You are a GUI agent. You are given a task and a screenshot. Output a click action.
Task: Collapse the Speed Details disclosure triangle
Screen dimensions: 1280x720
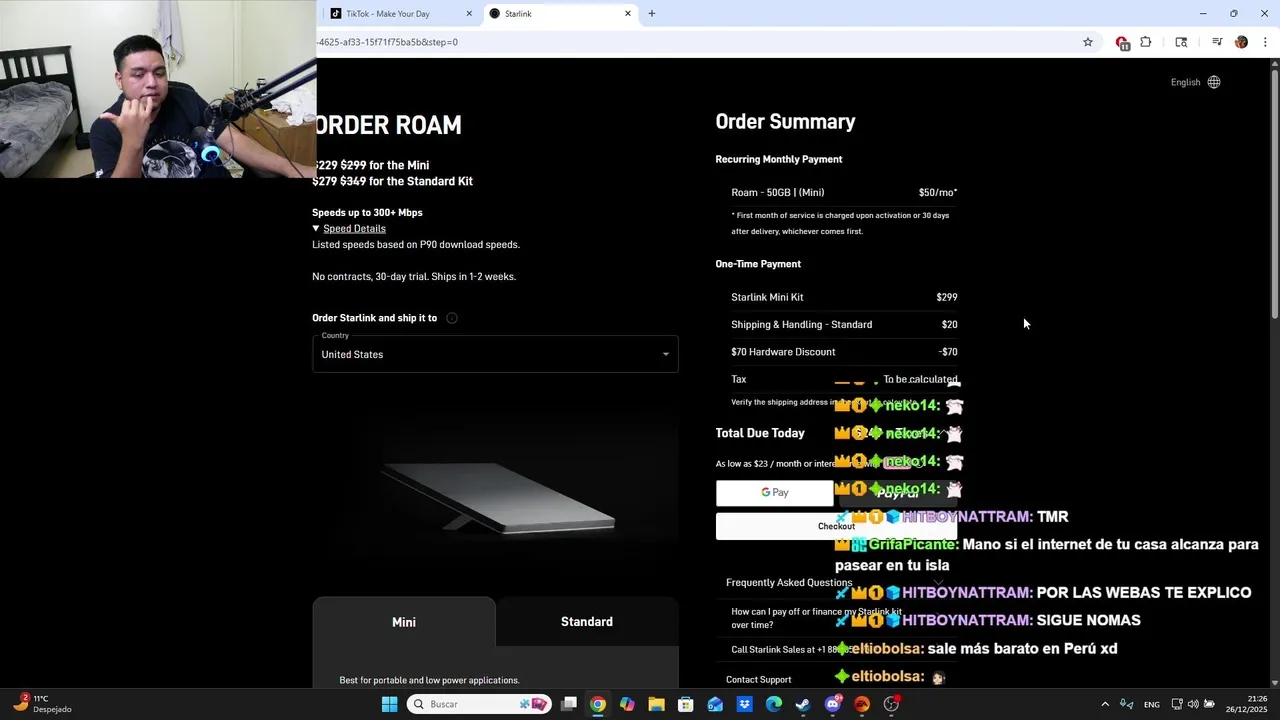(x=316, y=229)
